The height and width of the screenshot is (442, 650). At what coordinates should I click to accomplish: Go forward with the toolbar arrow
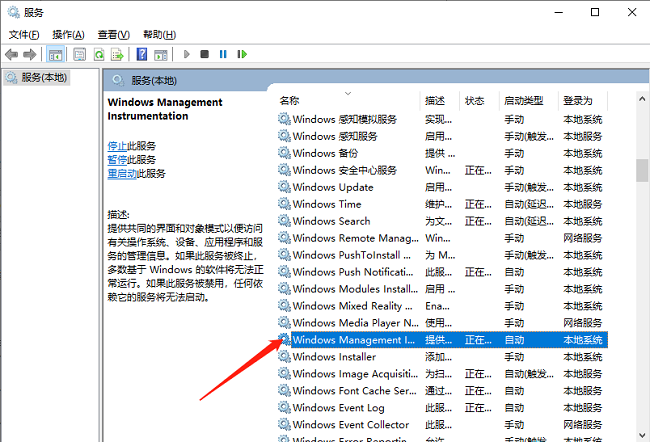30,54
